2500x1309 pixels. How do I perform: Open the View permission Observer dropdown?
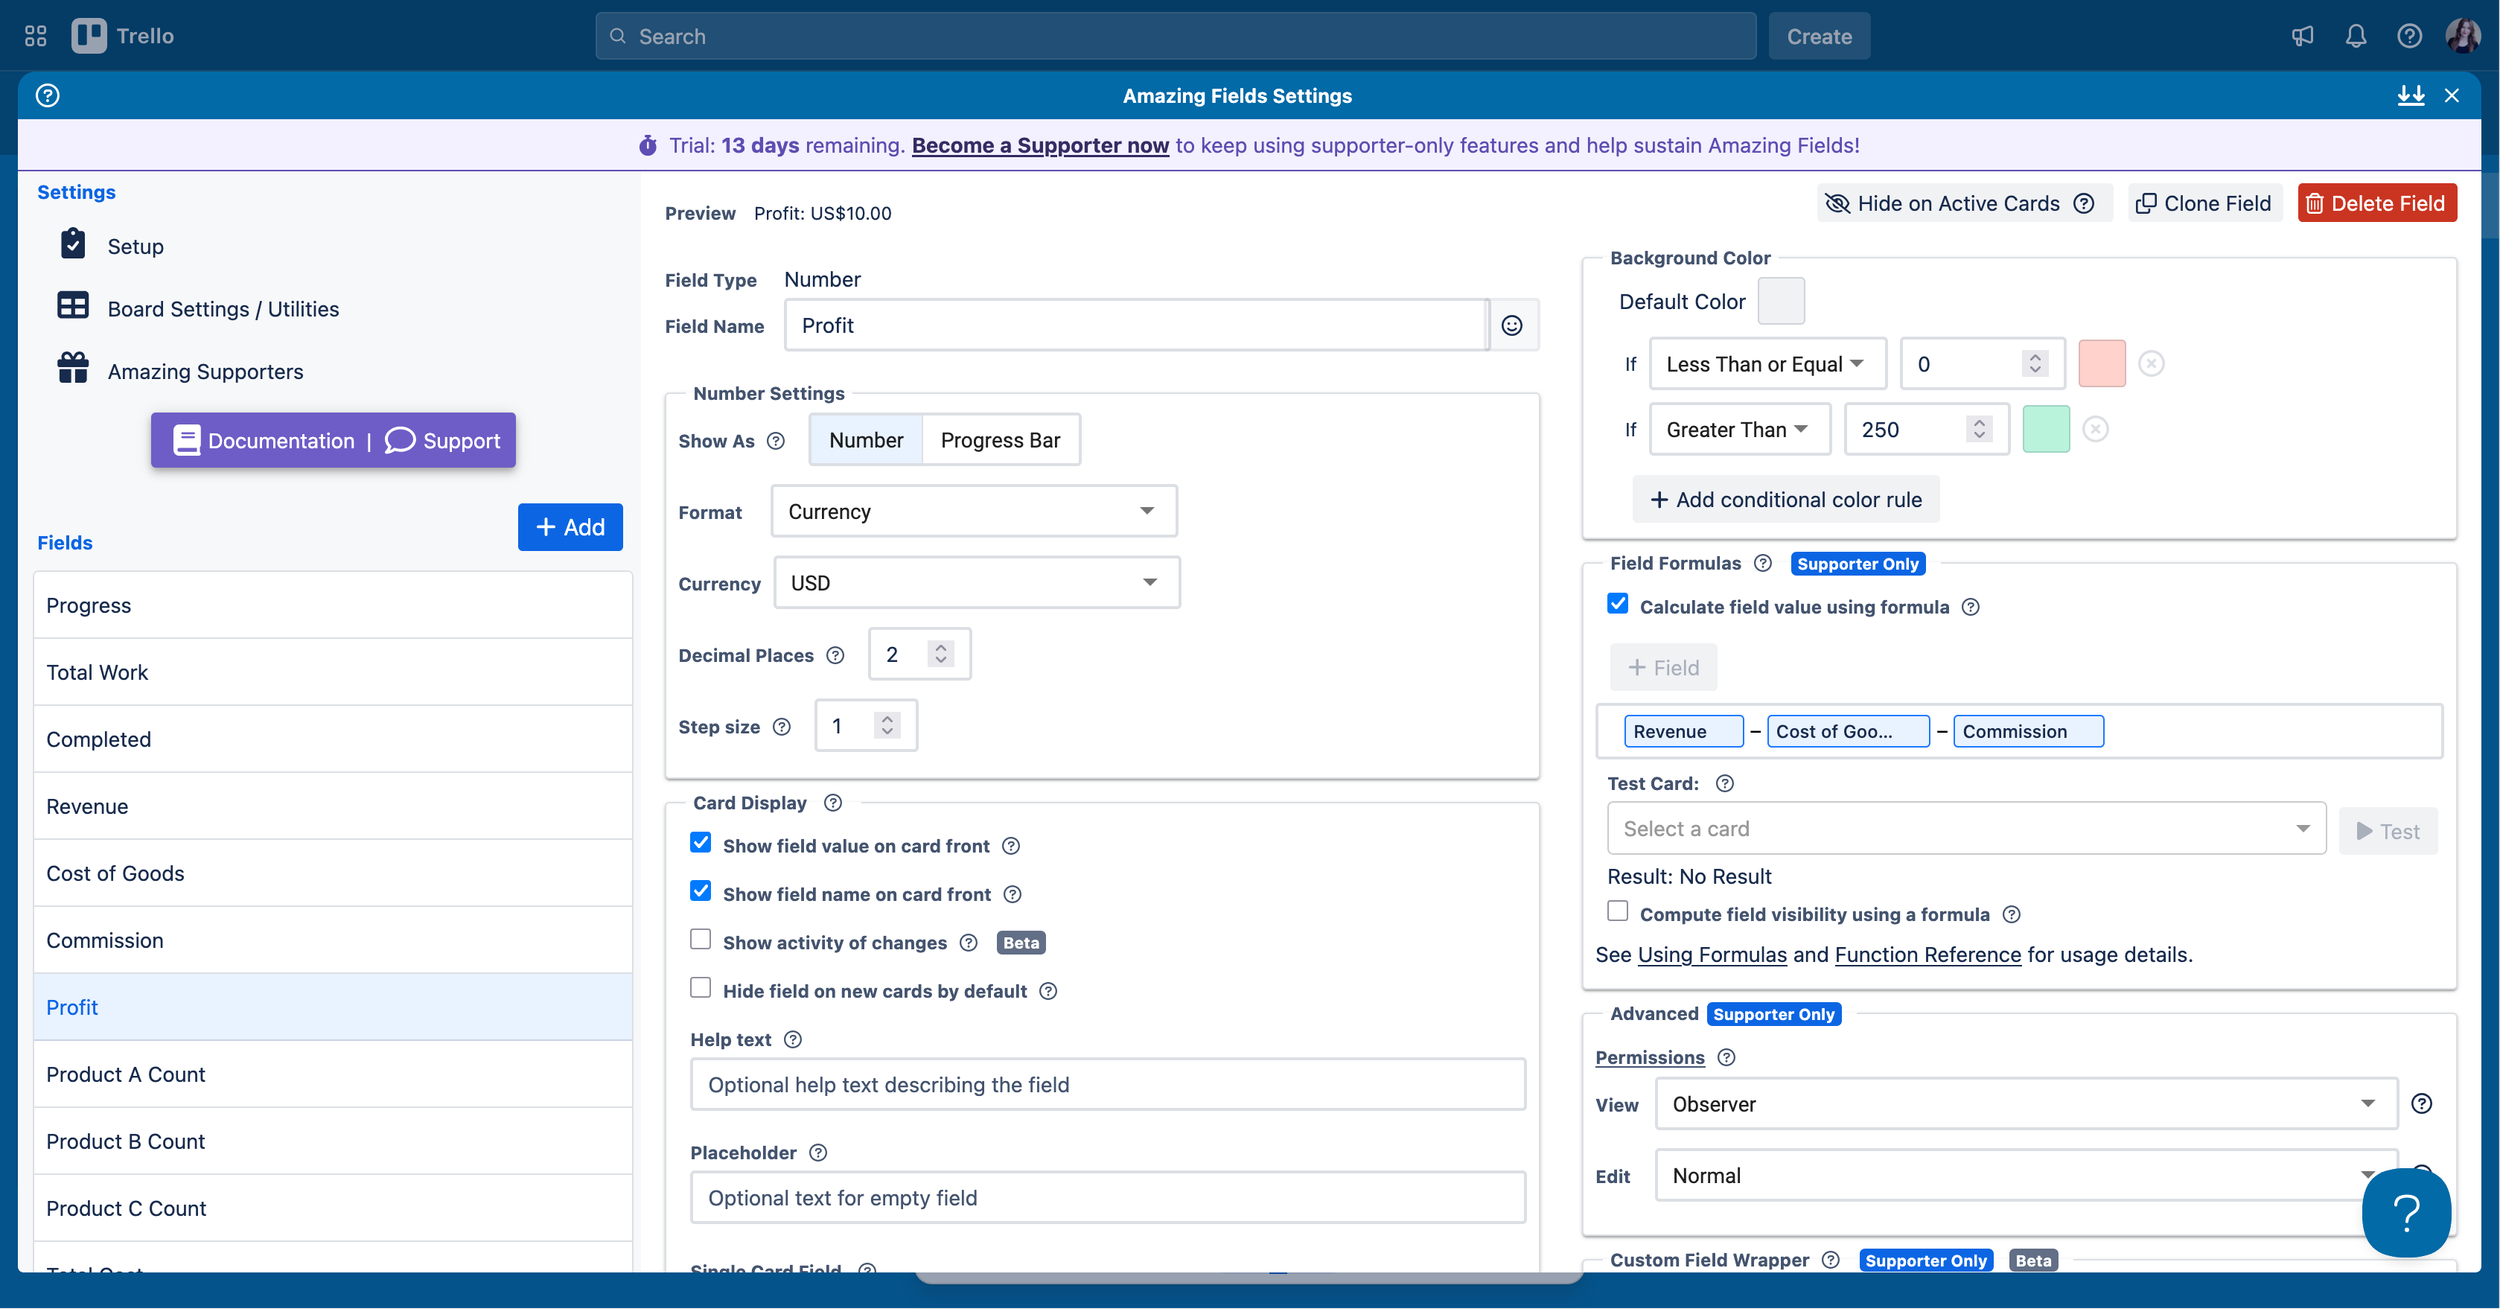(2026, 1104)
